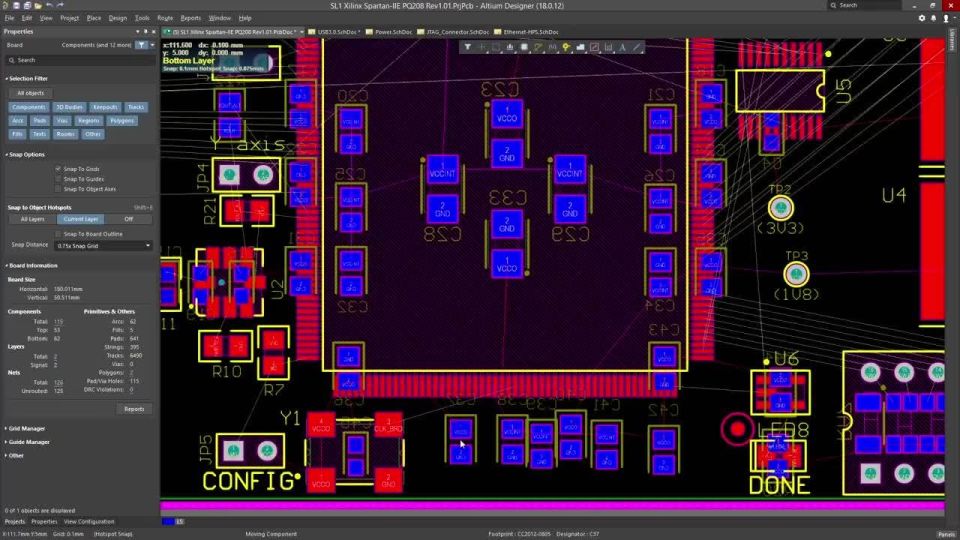Open the filter dropdown arrow beside funnel
This screenshot has width=960, height=540.
(152, 45)
